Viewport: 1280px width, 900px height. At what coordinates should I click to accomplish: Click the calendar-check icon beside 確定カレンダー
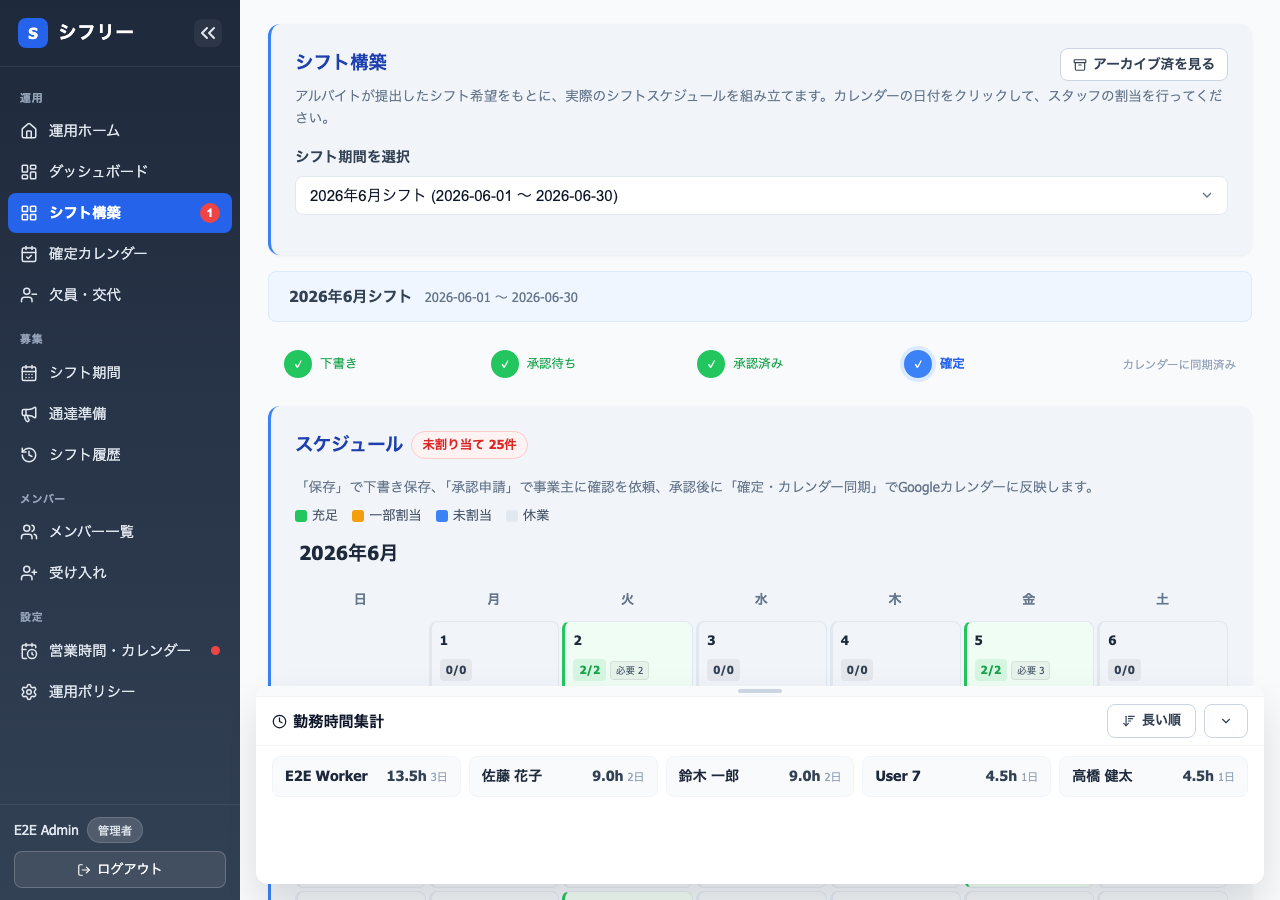pos(29,254)
